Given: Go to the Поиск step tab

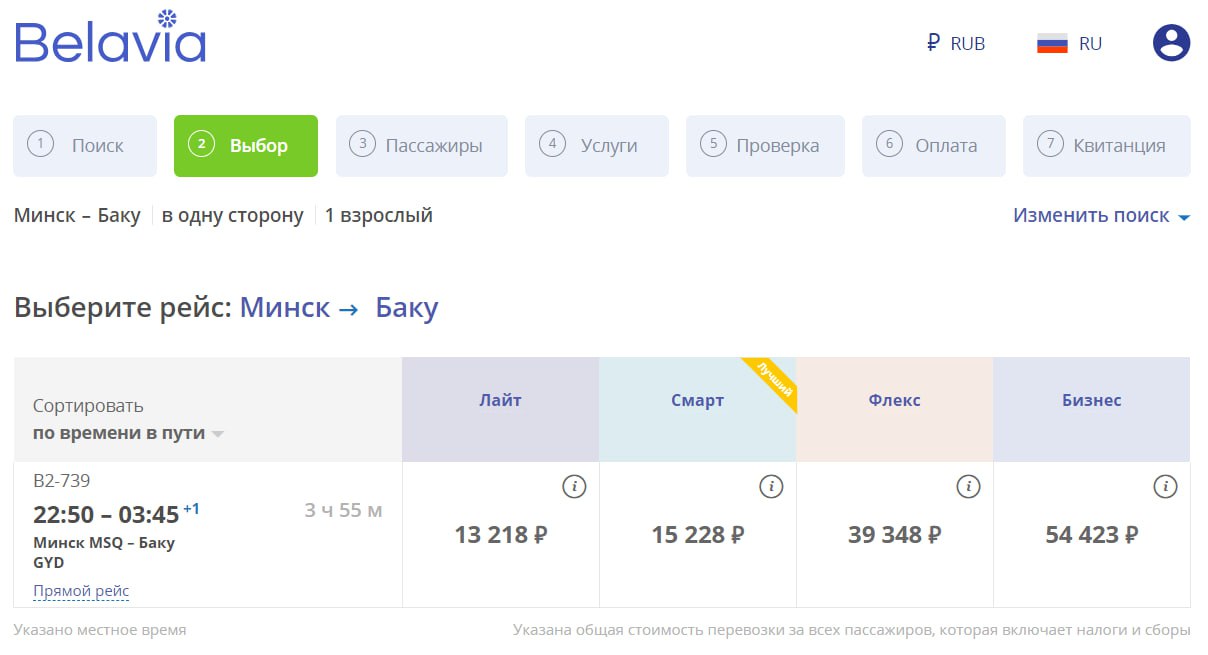Looking at the screenshot, I should click(x=85, y=146).
